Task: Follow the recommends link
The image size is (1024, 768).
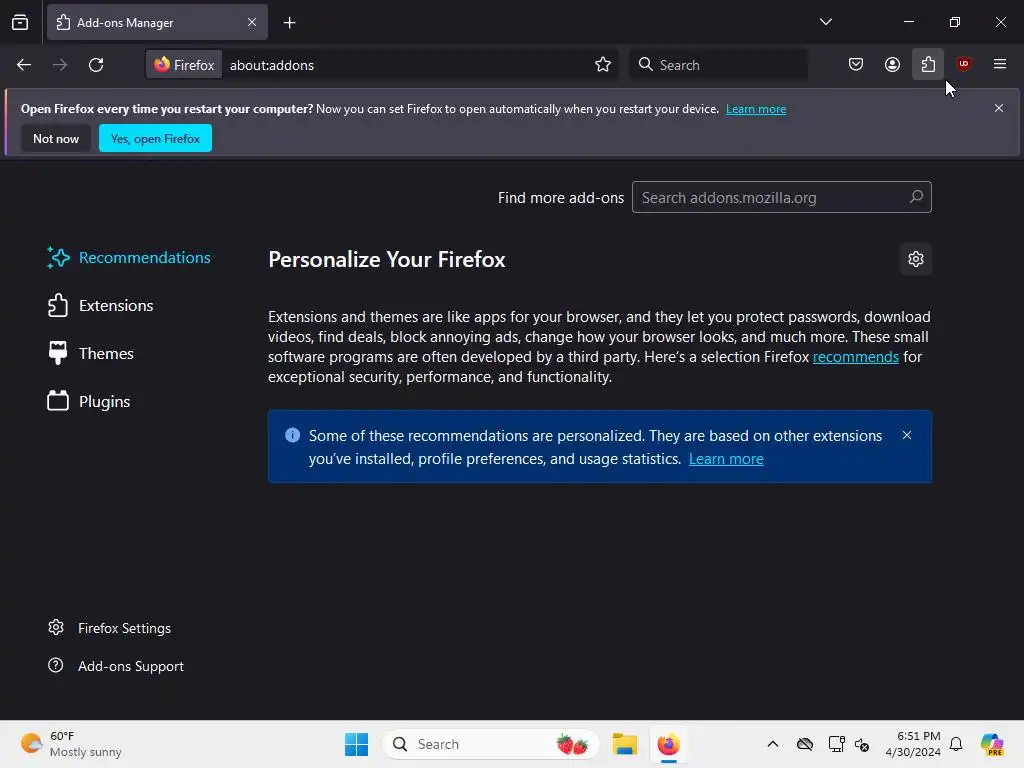Action: pyautogui.click(x=856, y=357)
